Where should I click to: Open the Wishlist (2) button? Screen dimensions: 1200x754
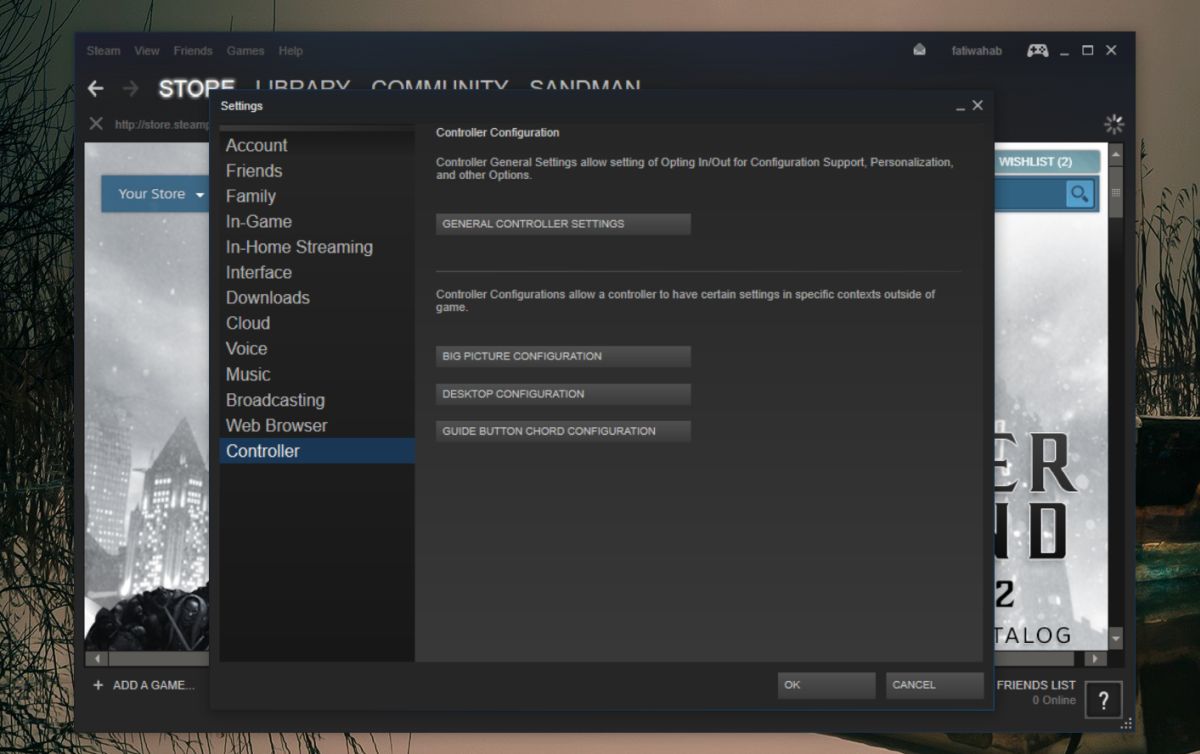tap(1045, 162)
